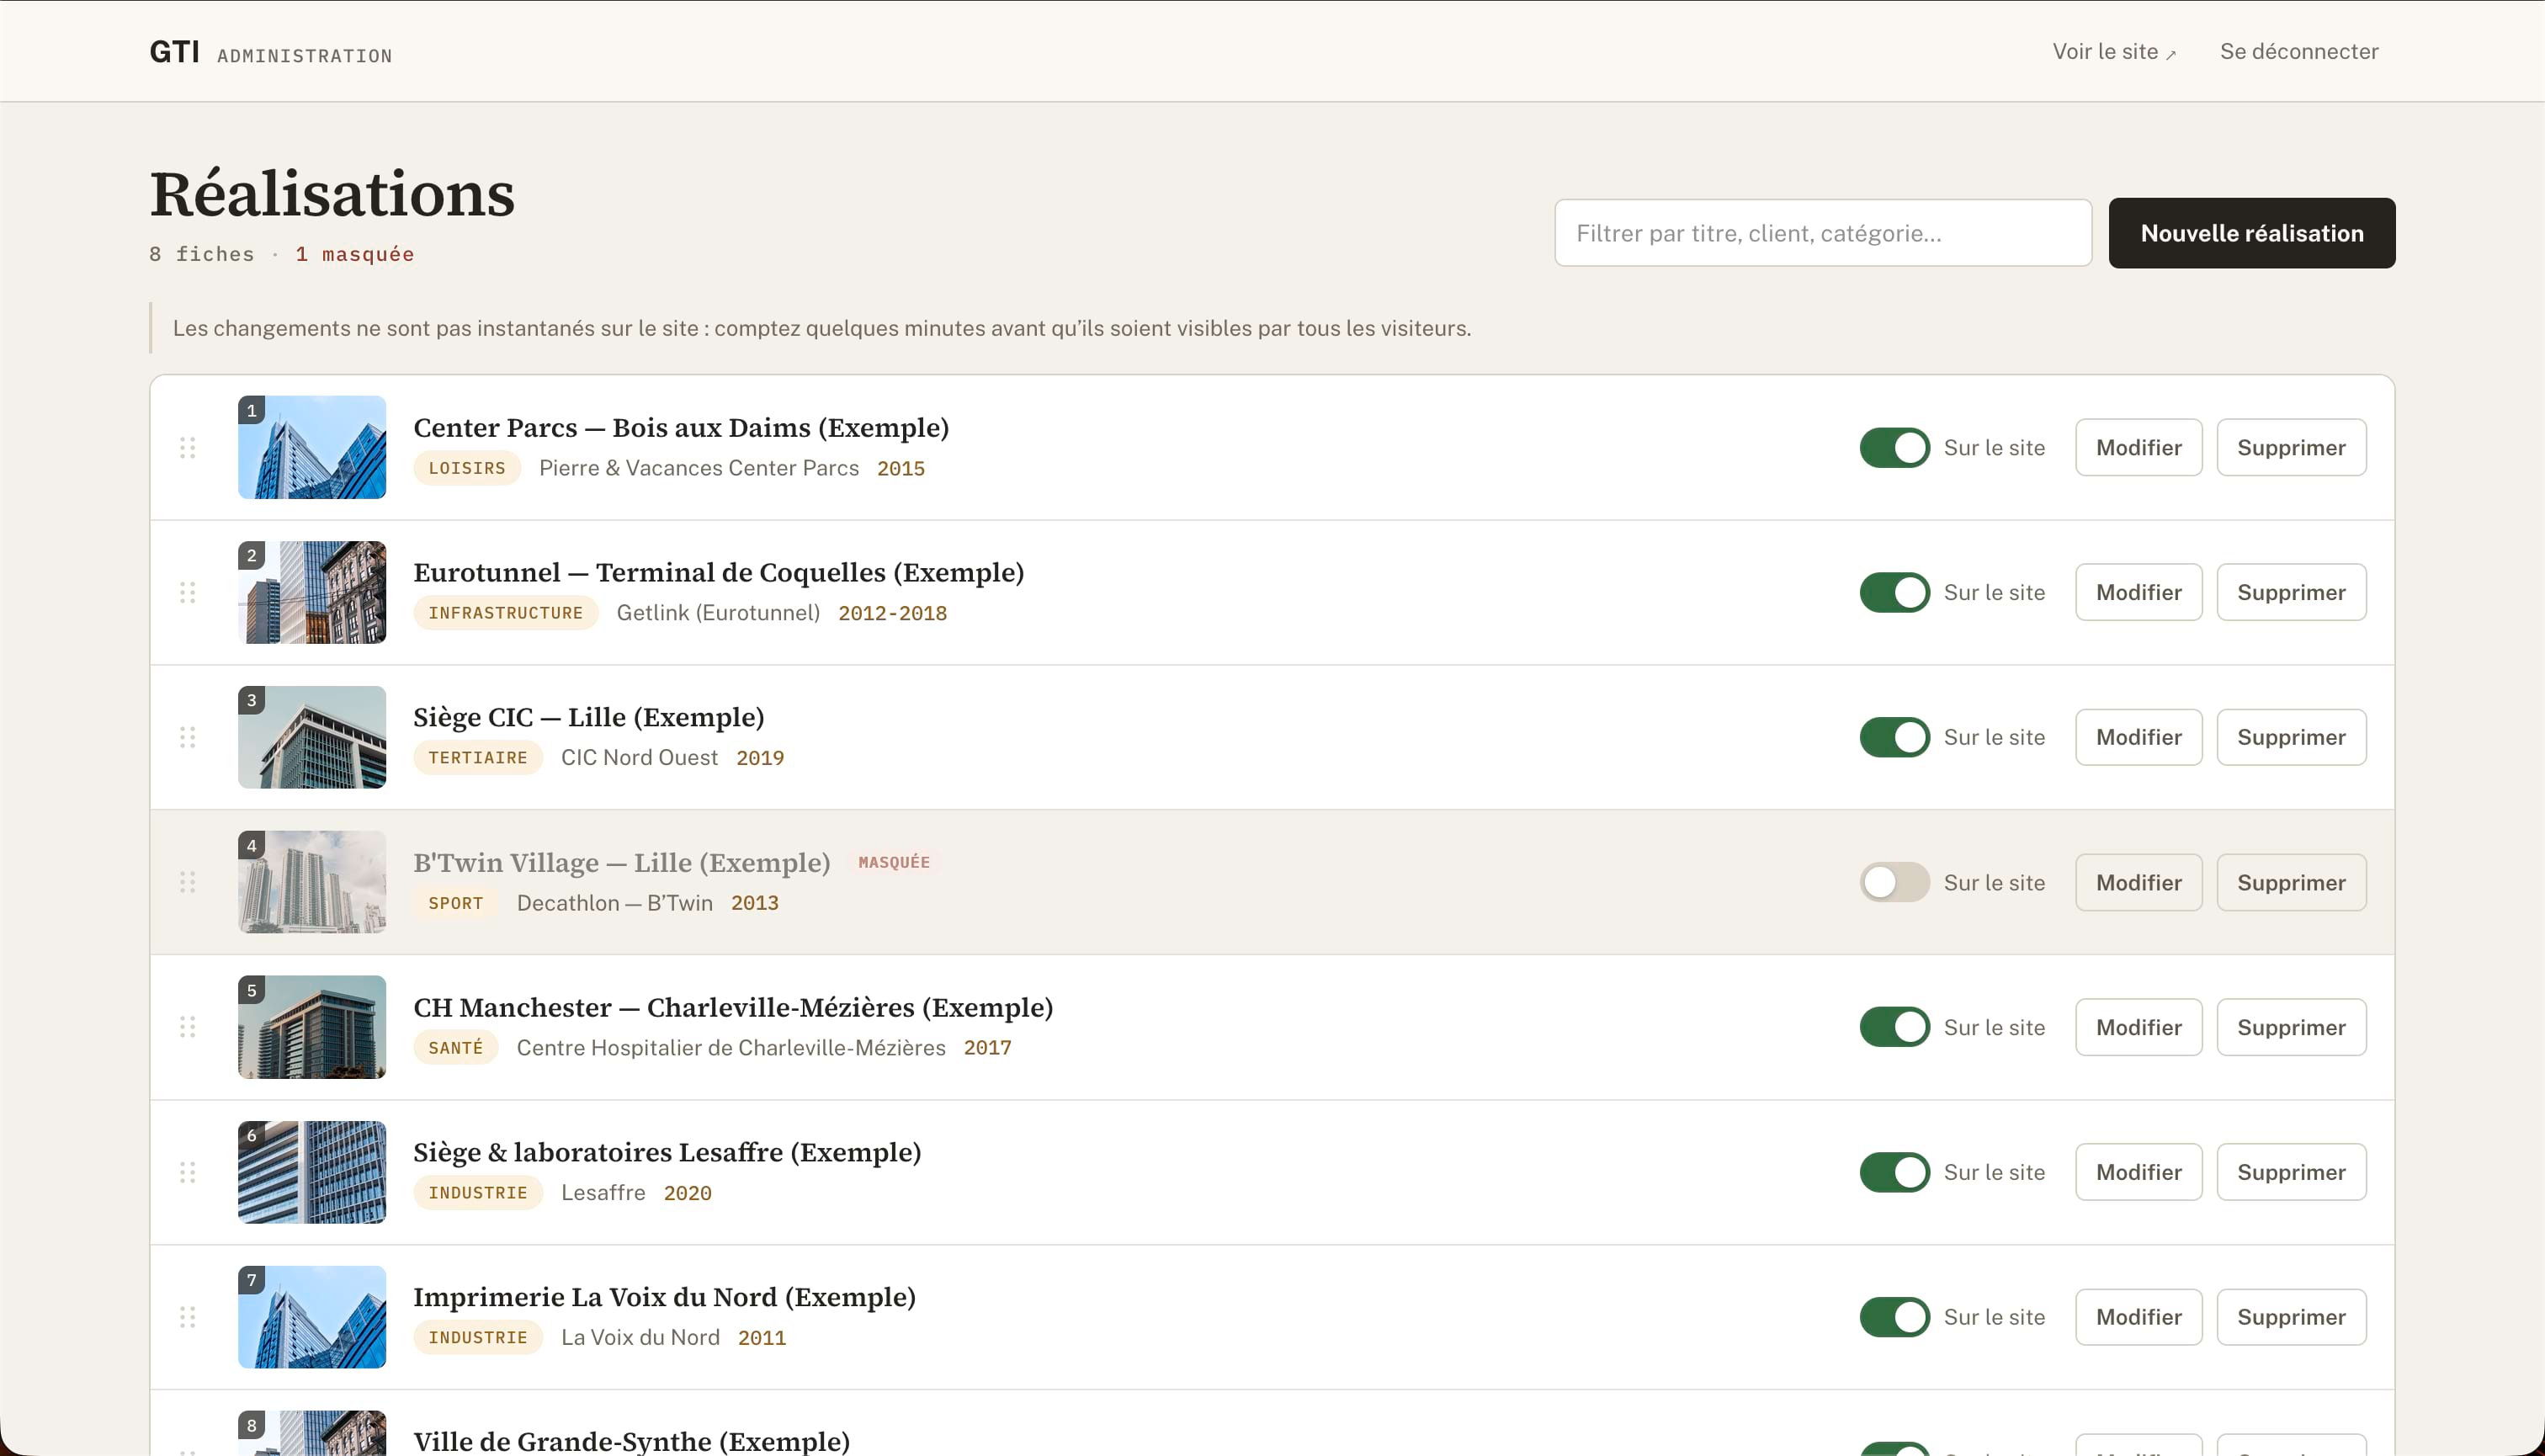
Task: Click Supprimer for B'Twin Village — Lille
Action: [x=2291, y=882]
